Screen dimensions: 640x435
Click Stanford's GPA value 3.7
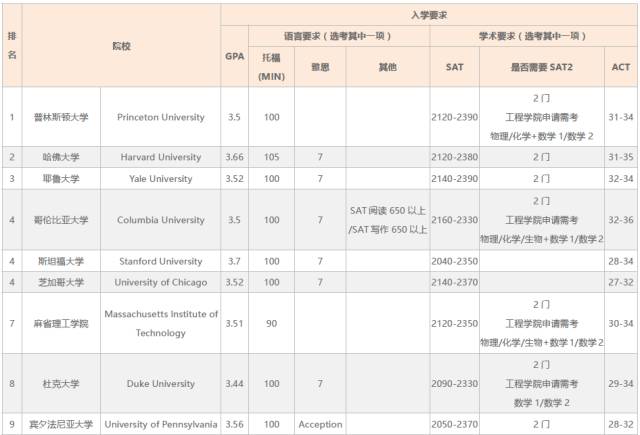(x=234, y=261)
